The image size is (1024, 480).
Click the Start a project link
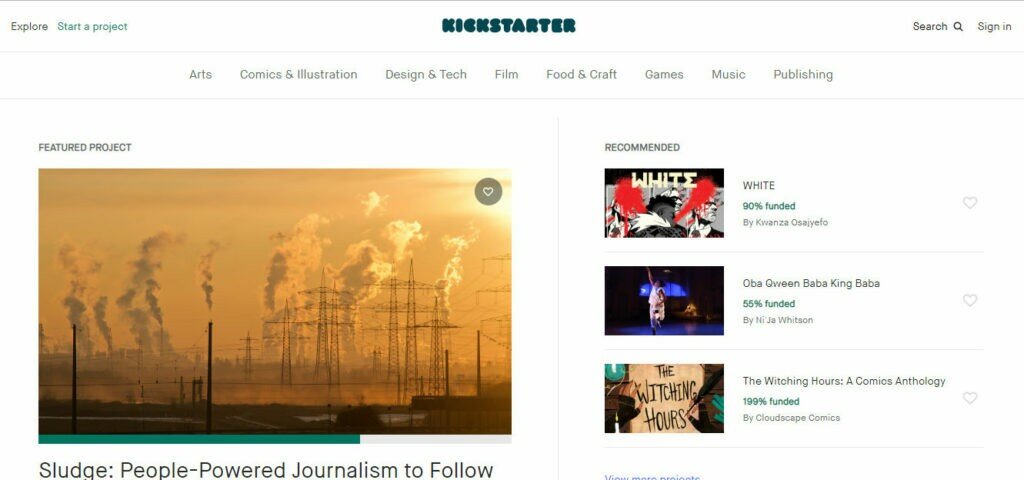pos(92,27)
